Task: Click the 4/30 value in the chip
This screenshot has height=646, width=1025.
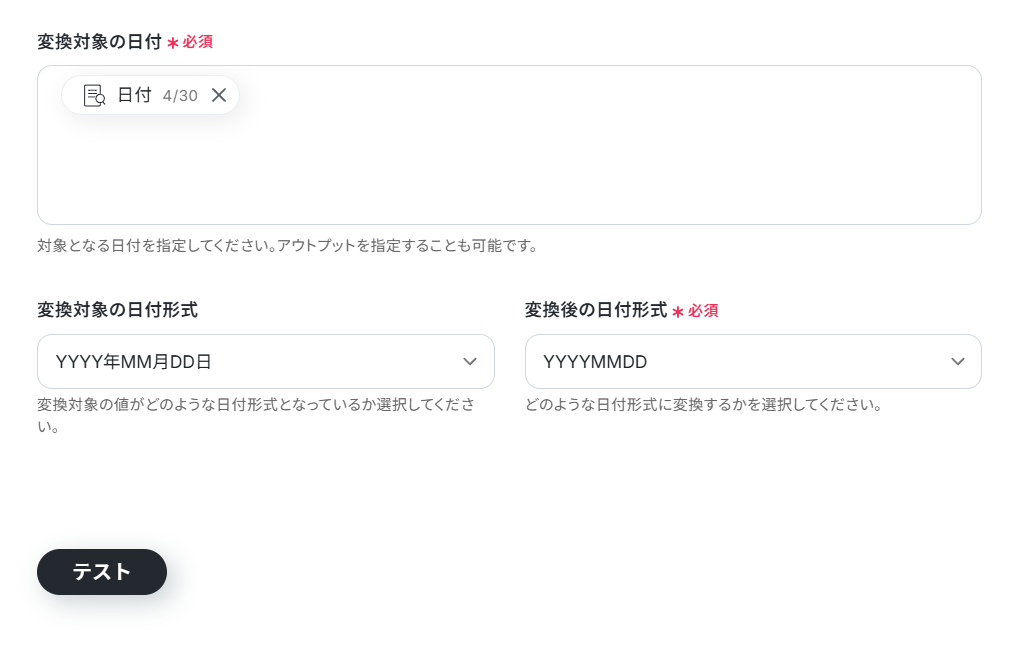Action: click(180, 96)
